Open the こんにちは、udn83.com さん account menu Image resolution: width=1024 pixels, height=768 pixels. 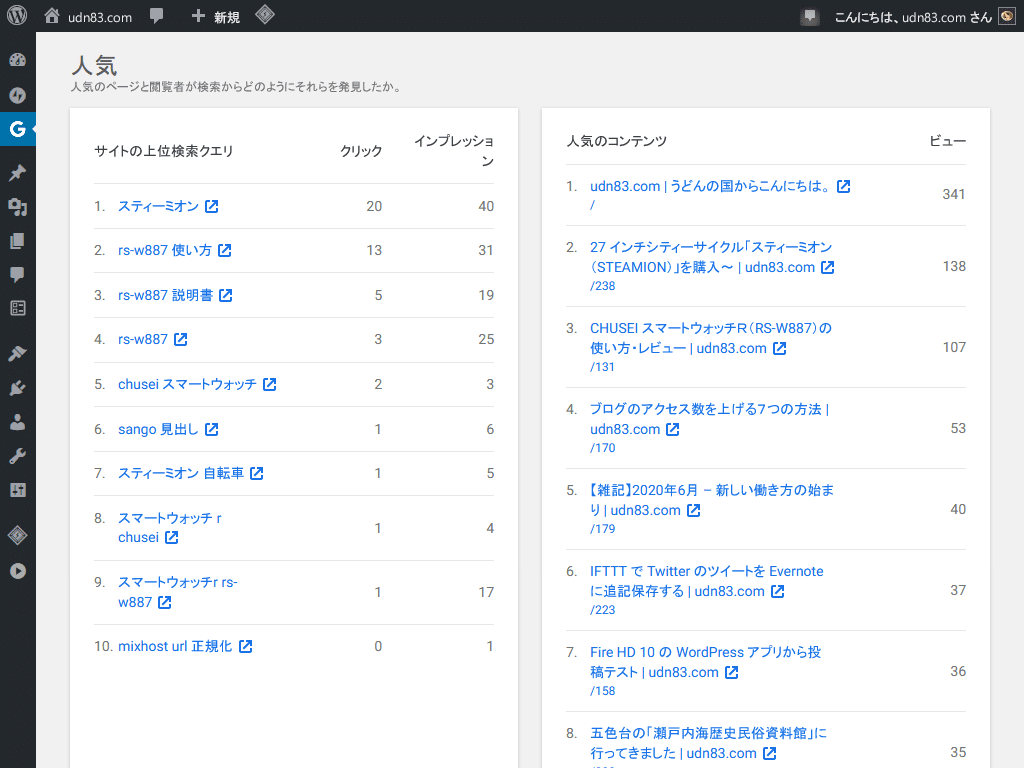click(x=913, y=18)
